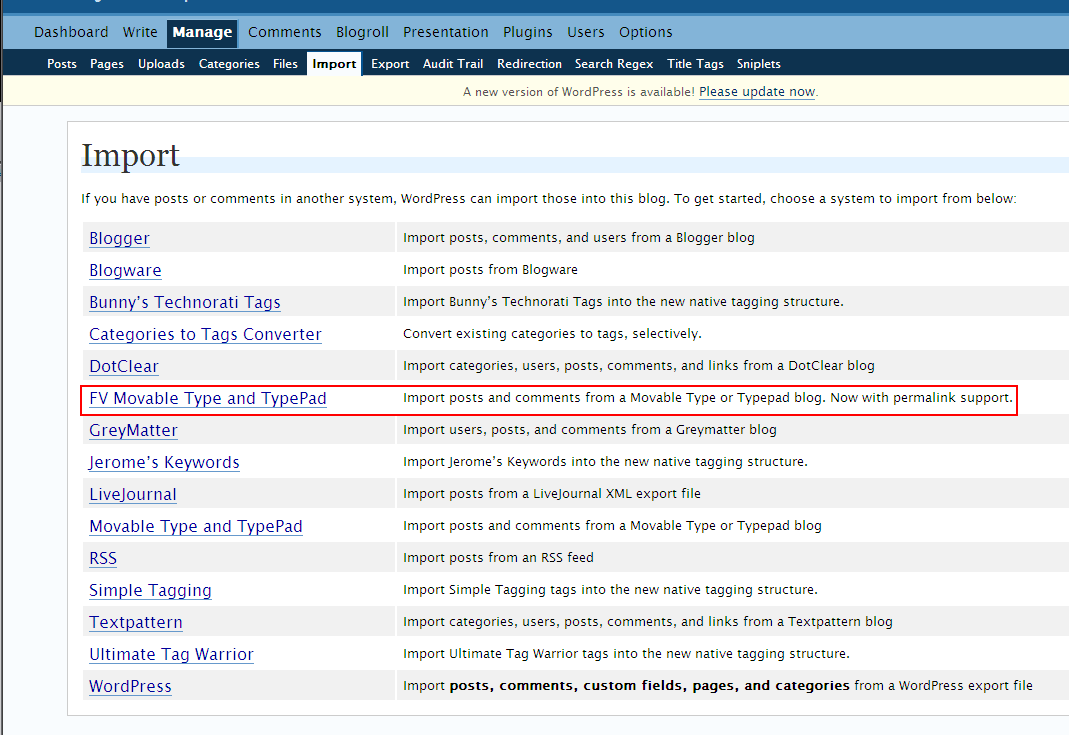Image resolution: width=1069 pixels, height=735 pixels.
Task: Click the Bunny's Technorati Tags import description
Action: [x=623, y=301]
